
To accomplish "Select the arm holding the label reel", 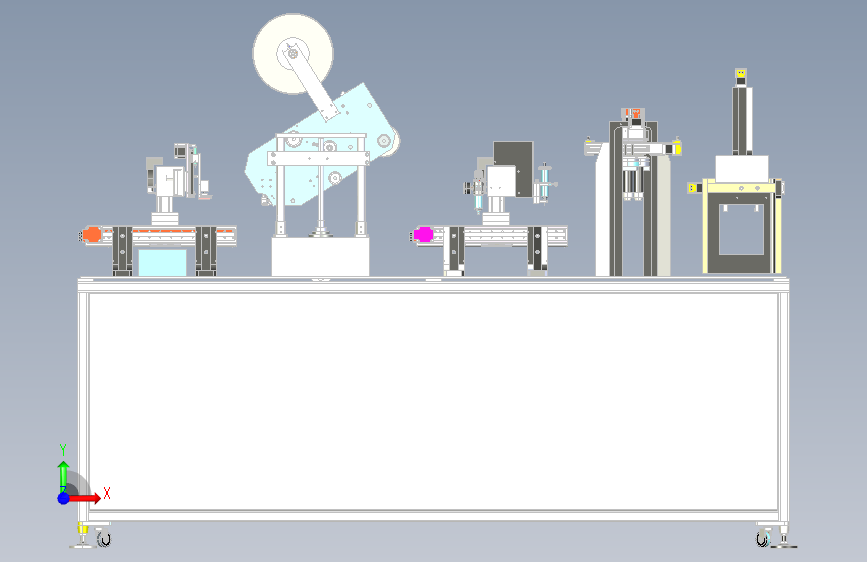I will (x=311, y=80).
